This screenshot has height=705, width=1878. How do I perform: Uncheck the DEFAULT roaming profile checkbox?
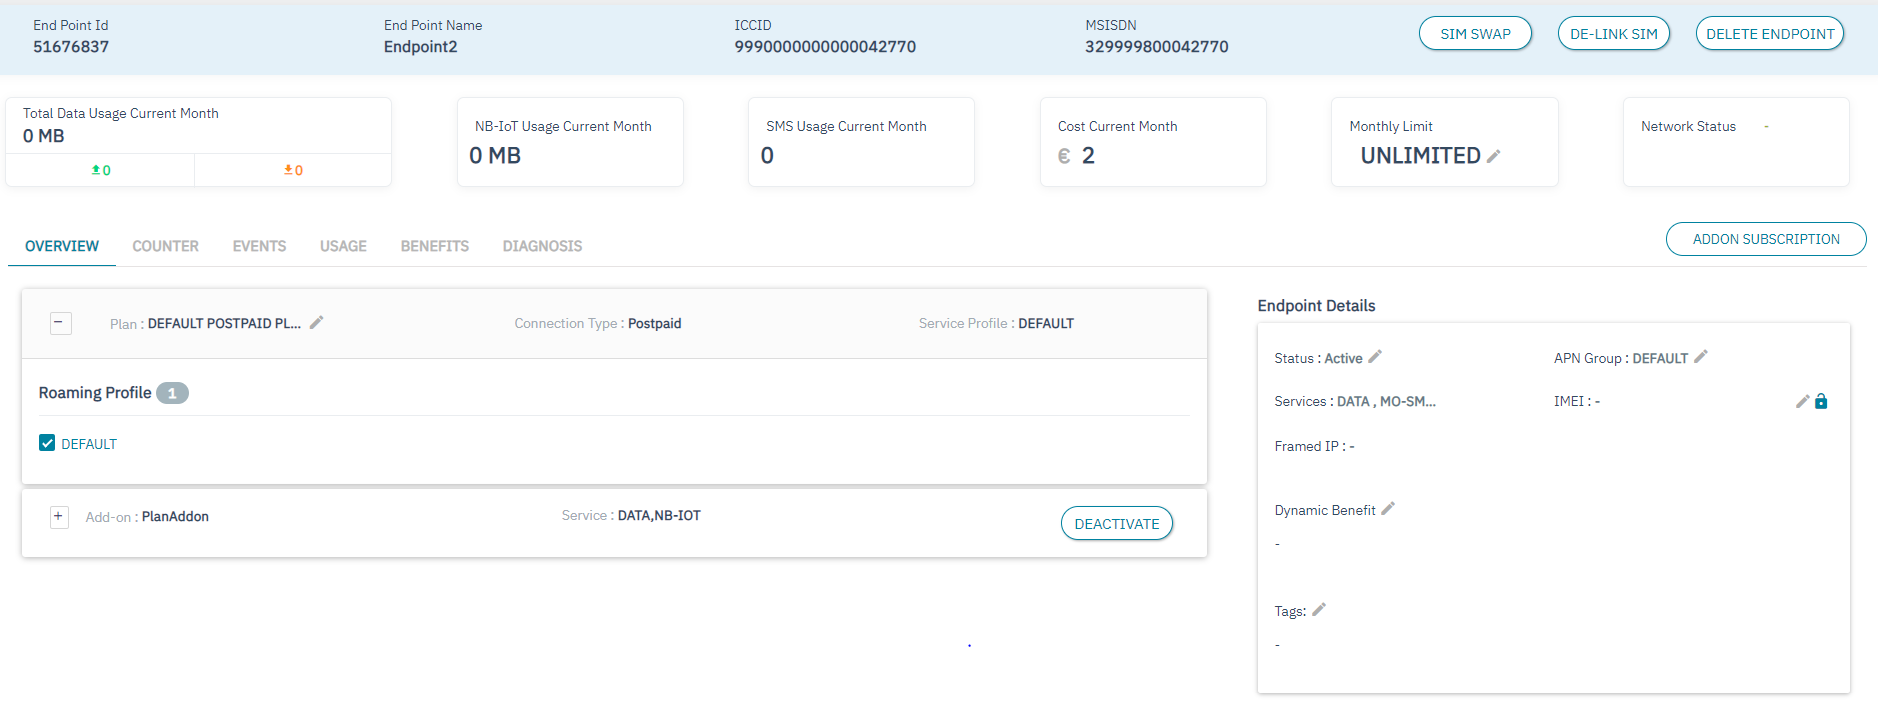47,443
